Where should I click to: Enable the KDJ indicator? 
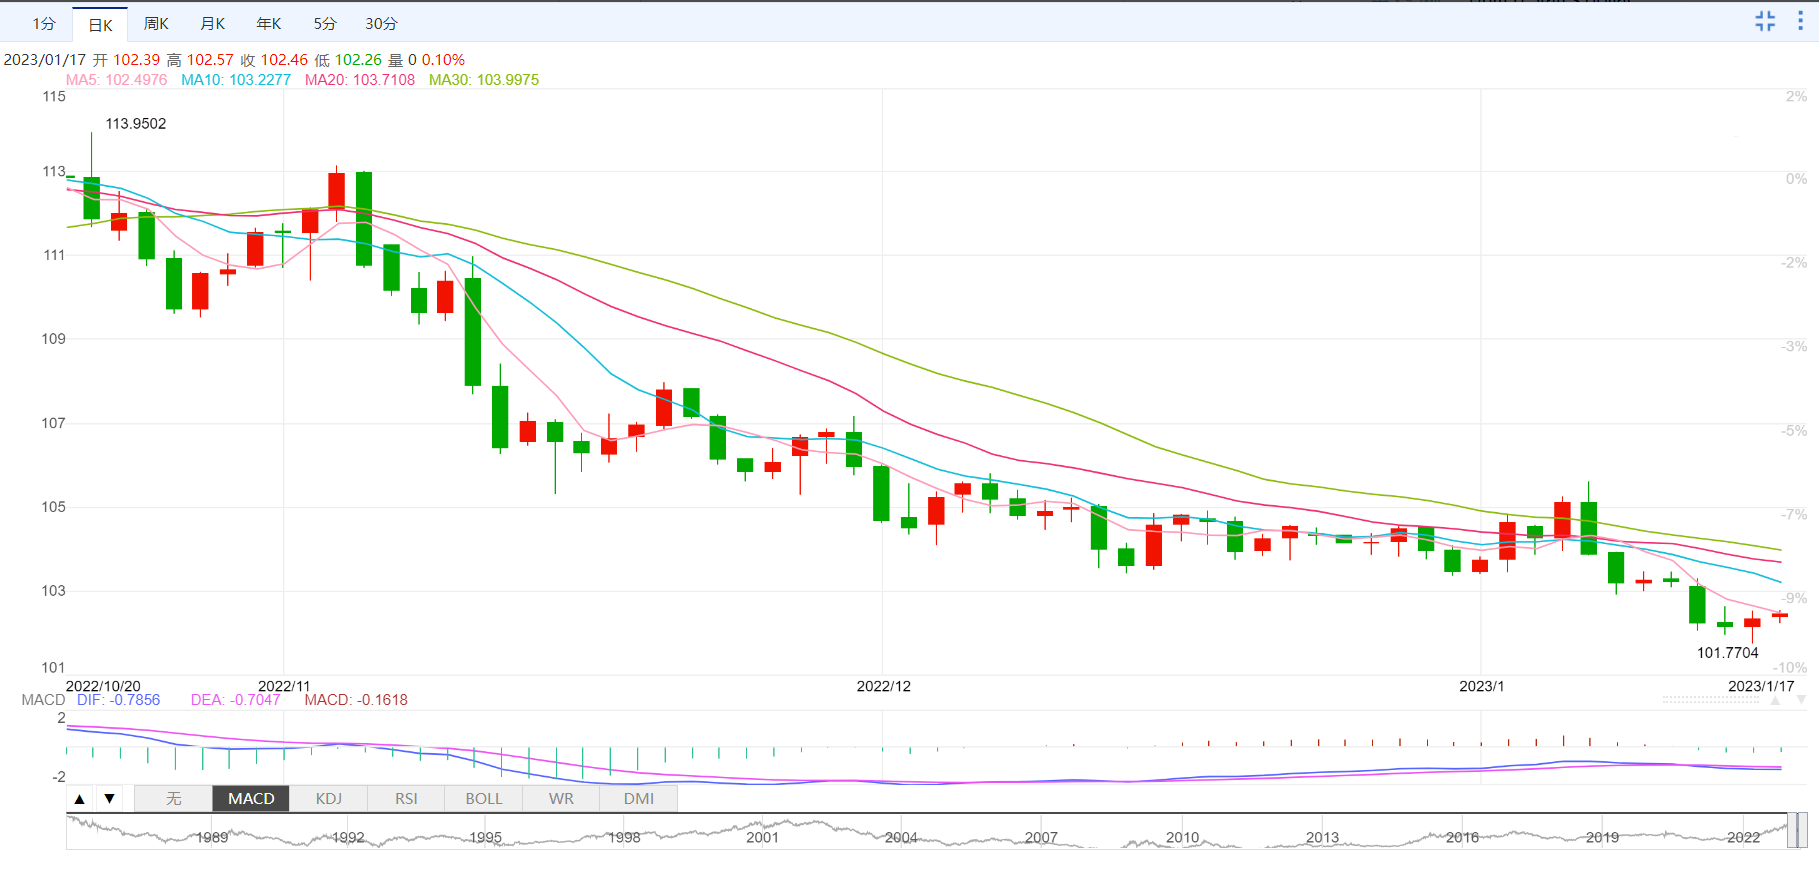coord(328,799)
